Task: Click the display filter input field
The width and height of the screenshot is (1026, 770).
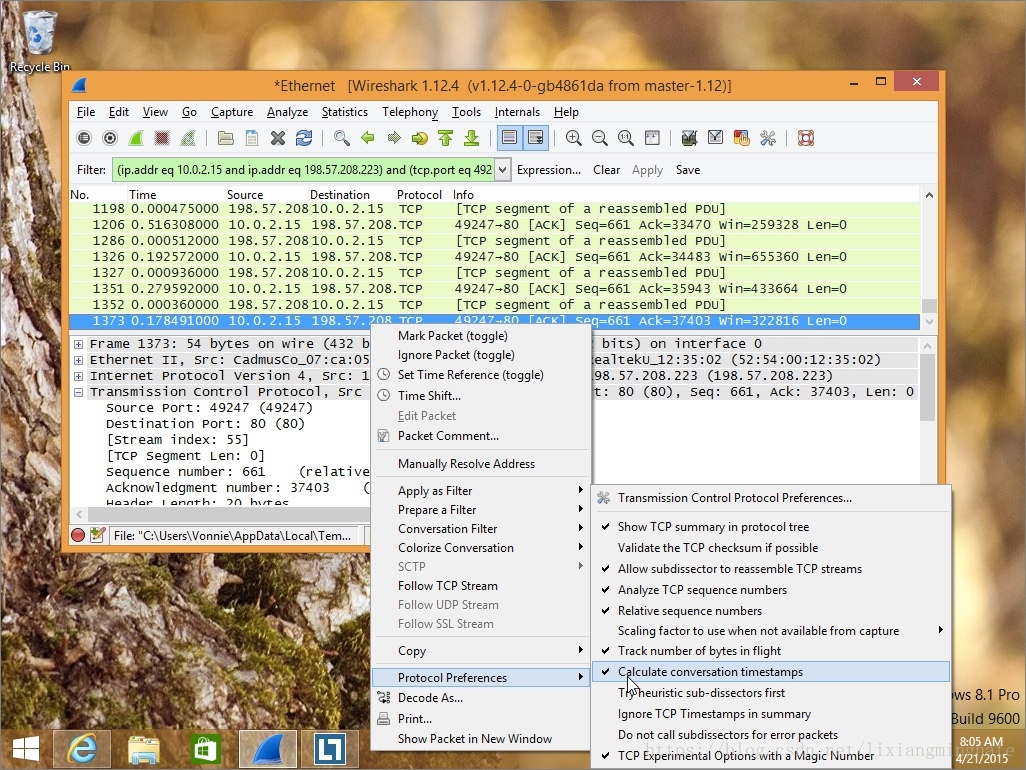Action: click(x=304, y=170)
